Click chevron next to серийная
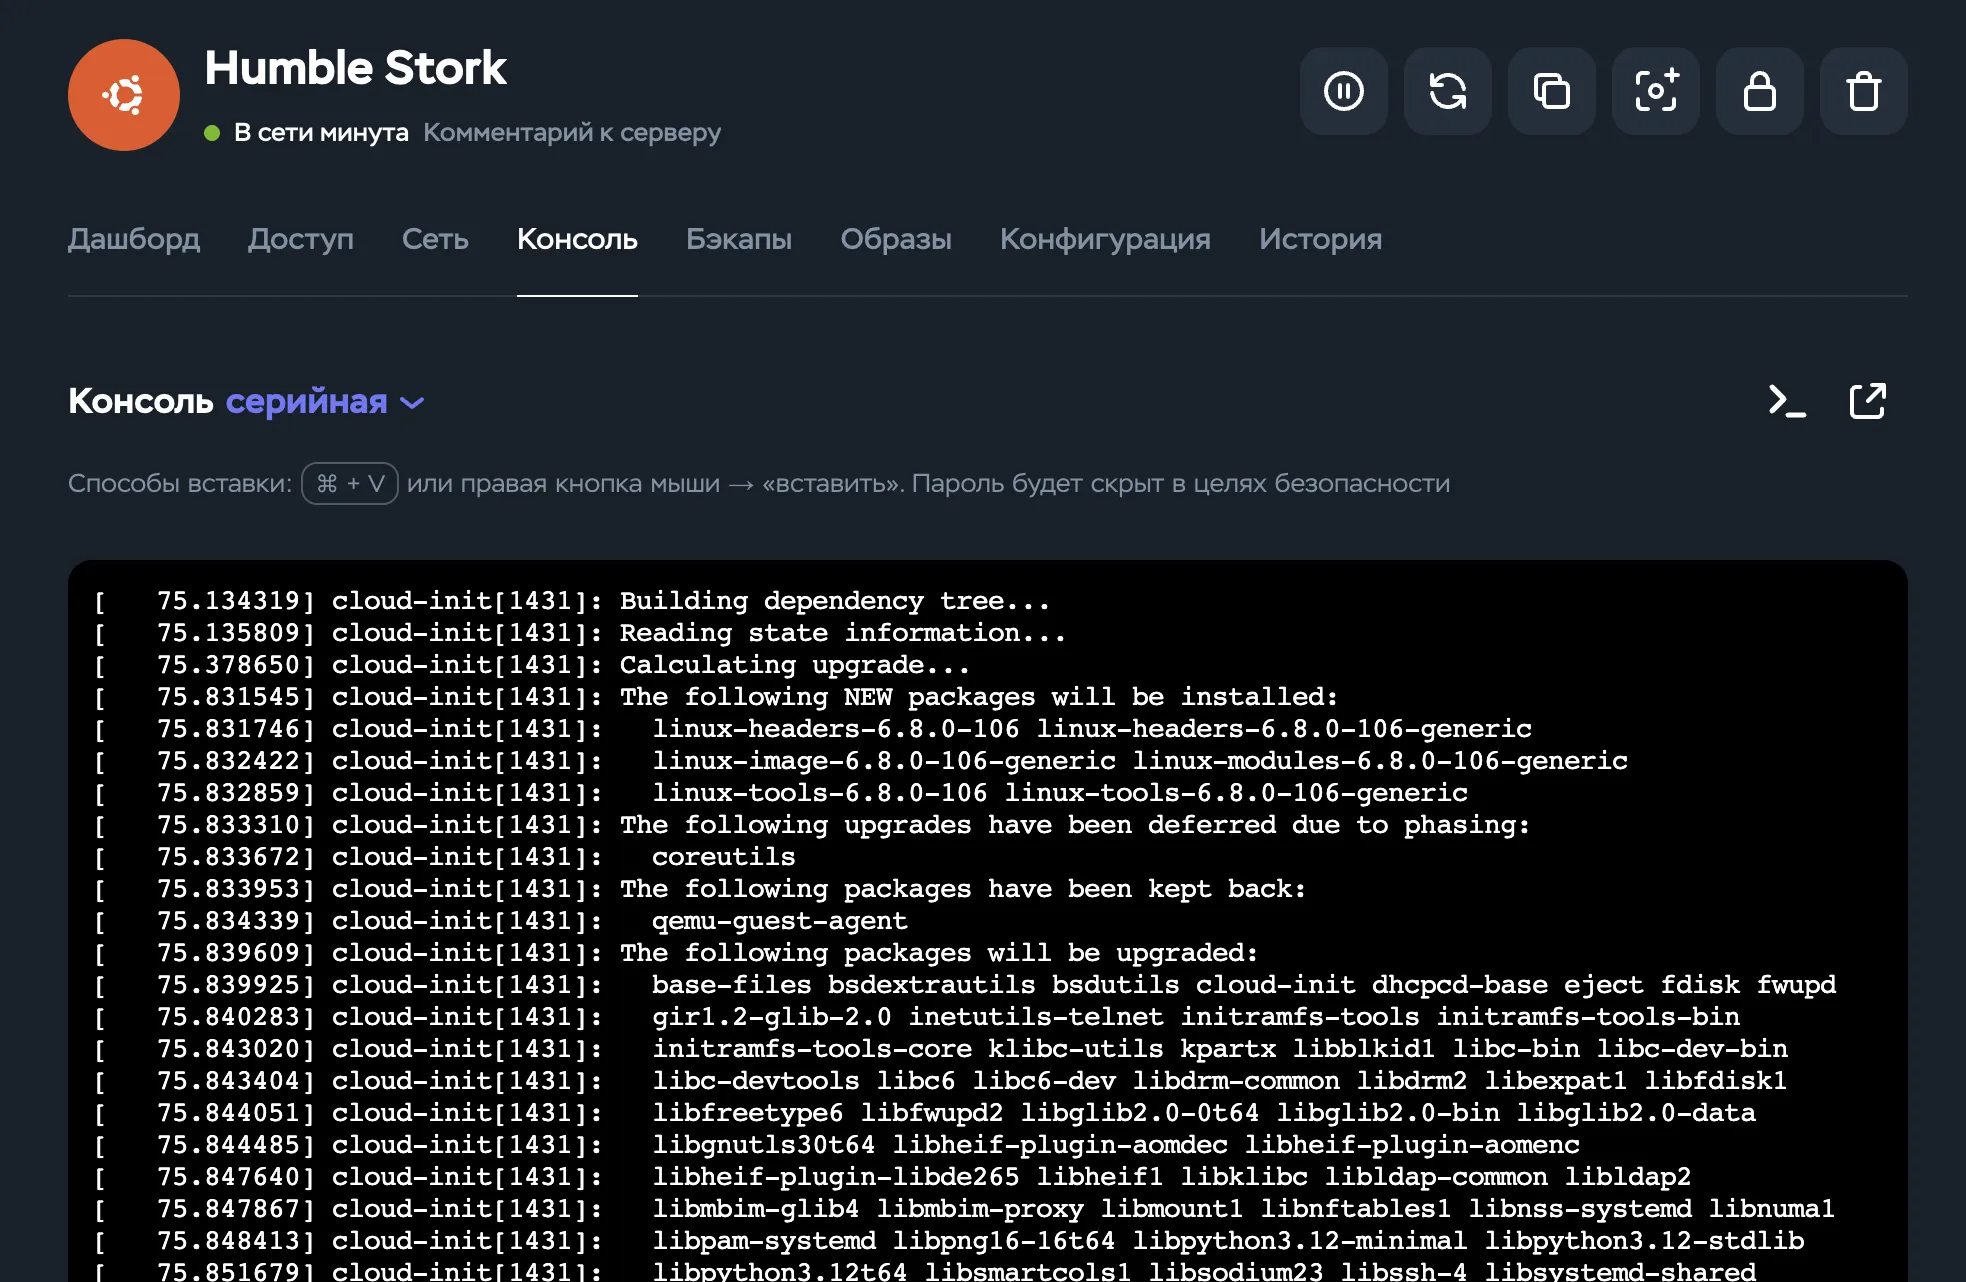Screen dimensions: 1966x1282 click(x=412, y=403)
